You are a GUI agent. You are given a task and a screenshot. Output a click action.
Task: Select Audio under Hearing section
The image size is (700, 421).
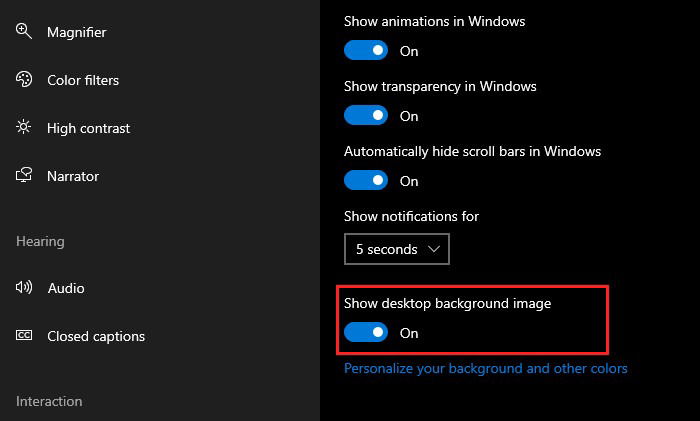[66, 288]
